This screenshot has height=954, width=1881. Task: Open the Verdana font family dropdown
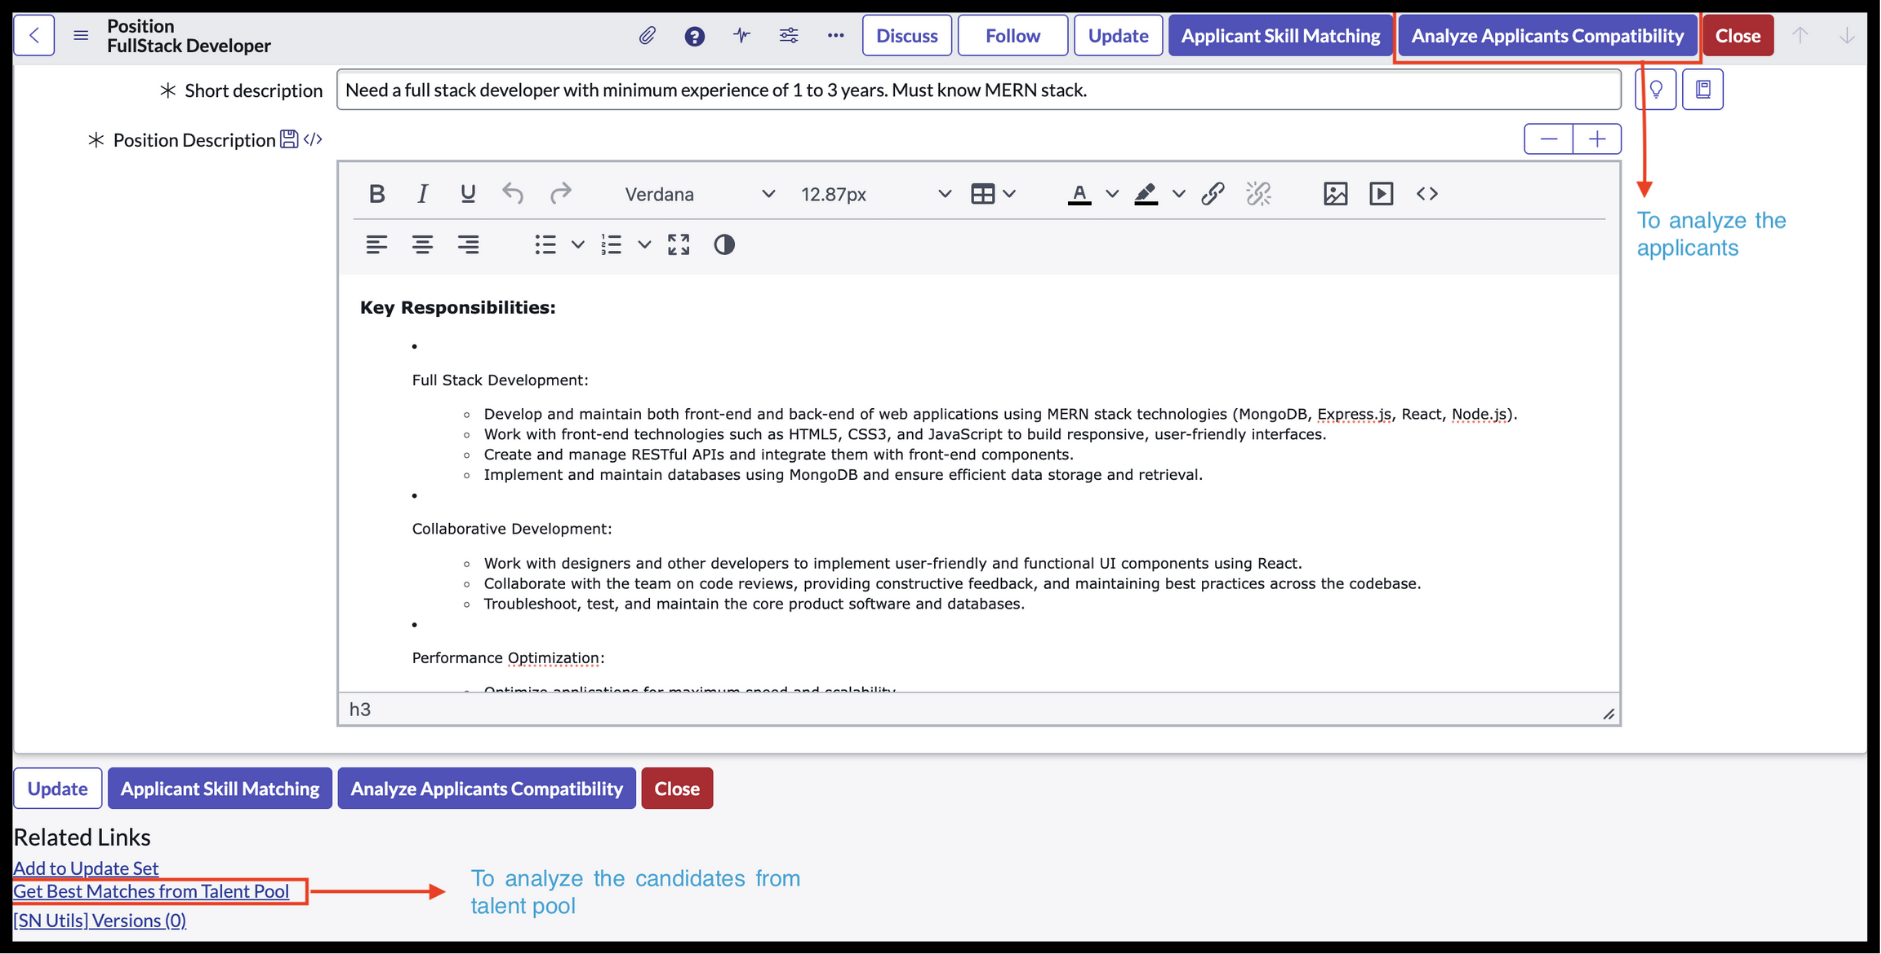pyautogui.click(x=699, y=194)
